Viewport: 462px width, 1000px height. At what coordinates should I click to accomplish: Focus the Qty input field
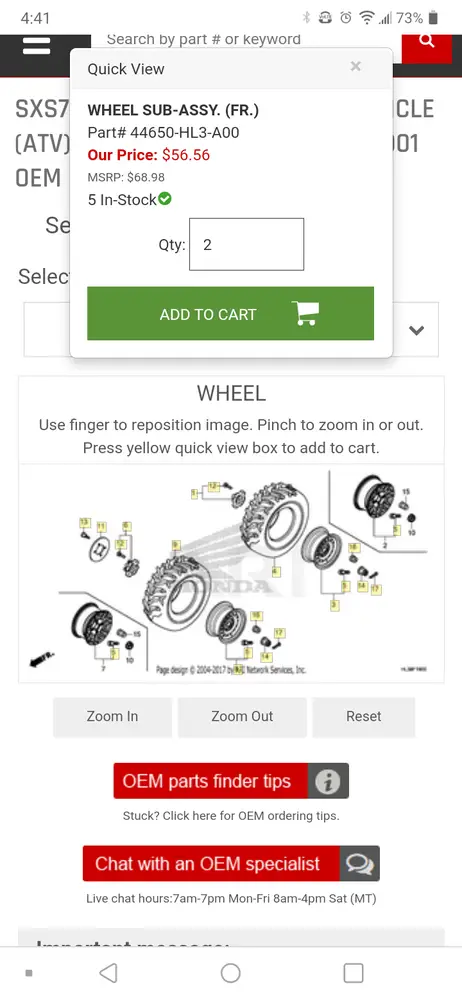[x=246, y=245]
